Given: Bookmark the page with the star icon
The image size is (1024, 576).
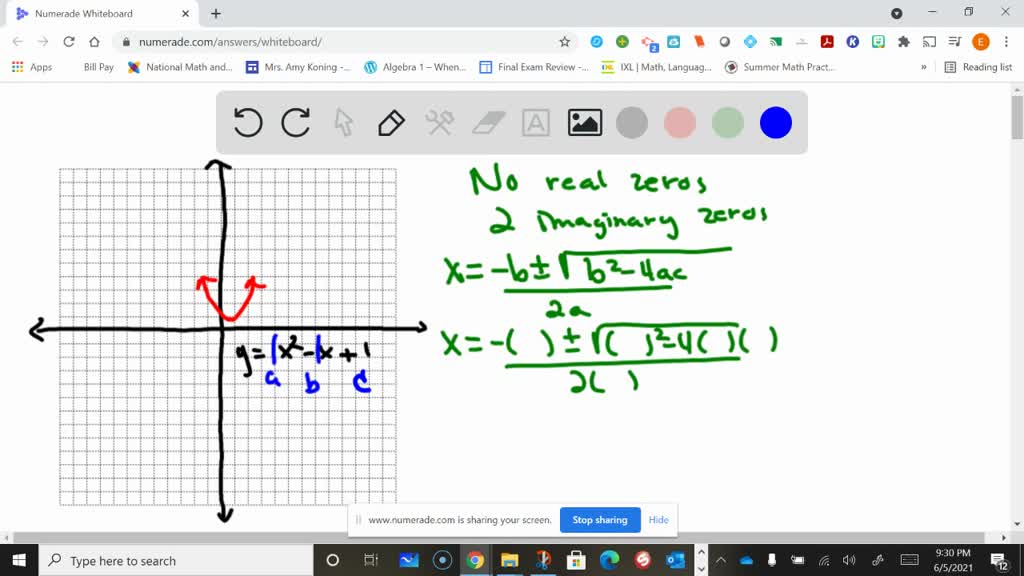Looking at the screenshot, I should click(565, 44).
